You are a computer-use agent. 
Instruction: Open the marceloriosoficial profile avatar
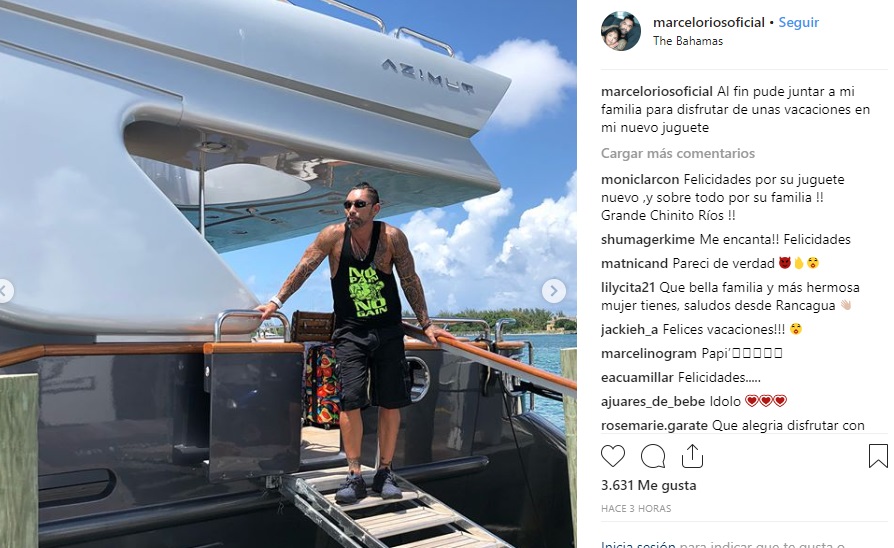[621, 31]
